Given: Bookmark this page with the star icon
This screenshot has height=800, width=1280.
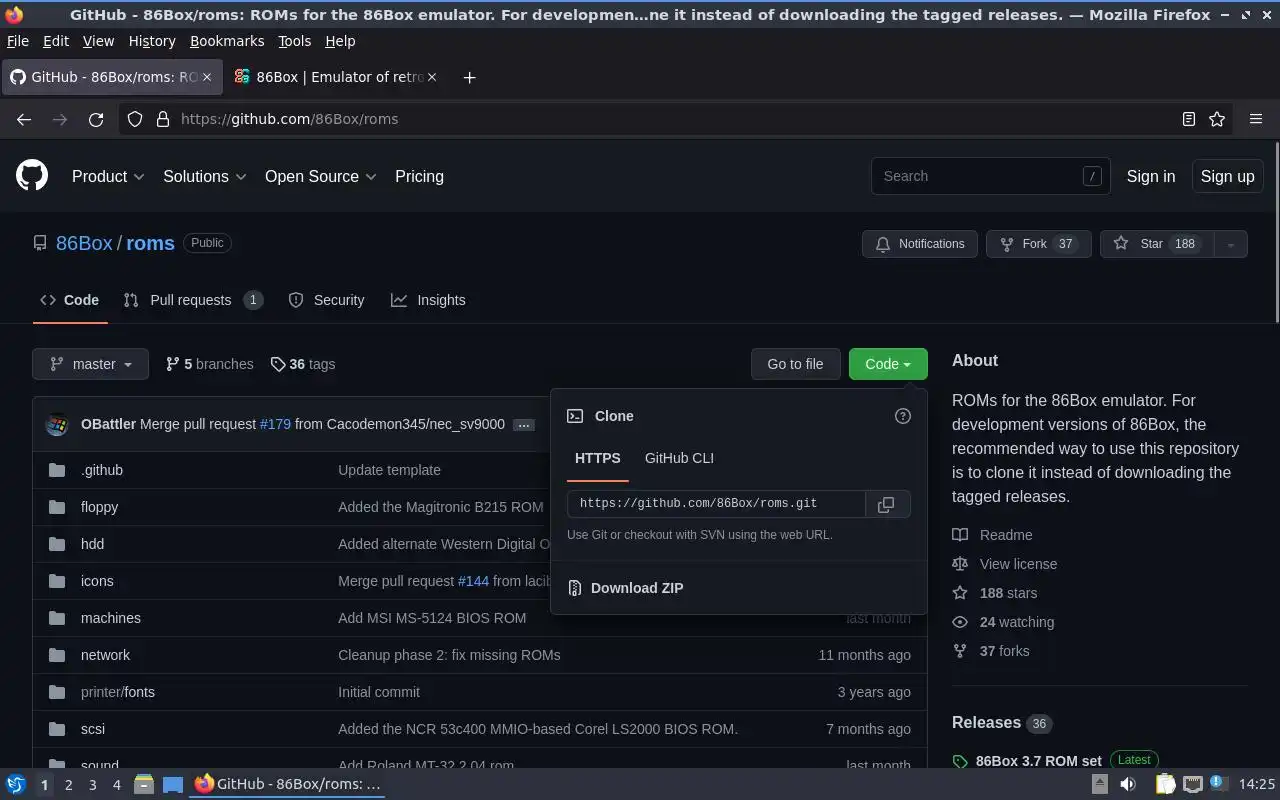Looking at the screenshot, I should [1217, 119].
